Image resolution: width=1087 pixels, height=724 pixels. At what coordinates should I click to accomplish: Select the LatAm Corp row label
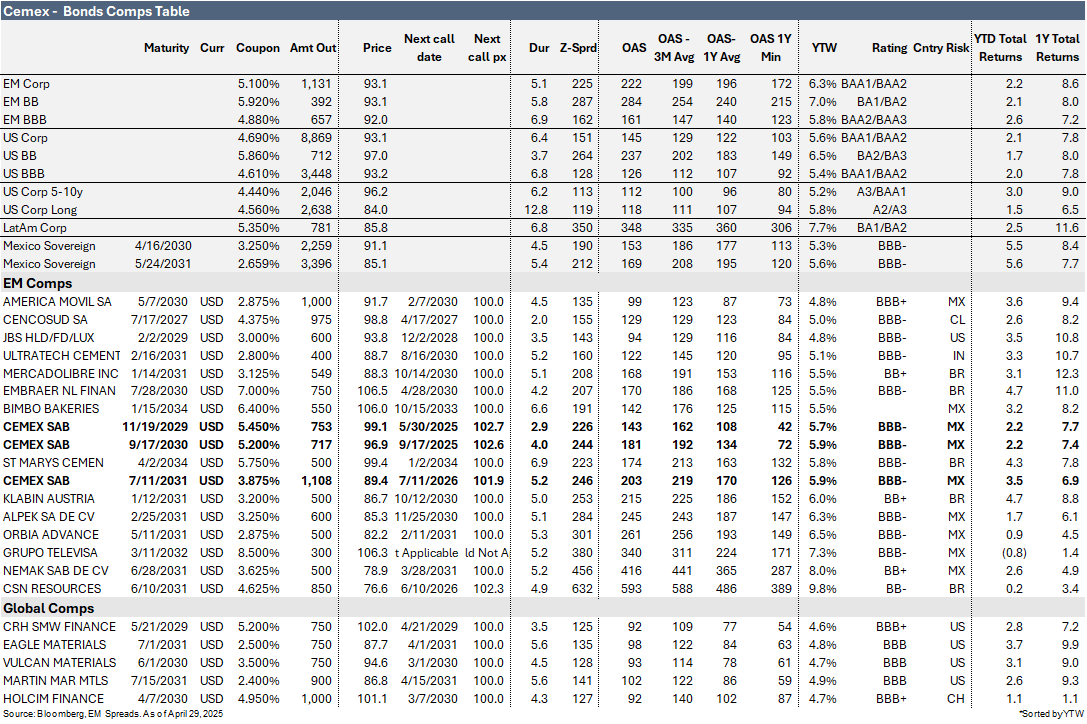(35, 228)
